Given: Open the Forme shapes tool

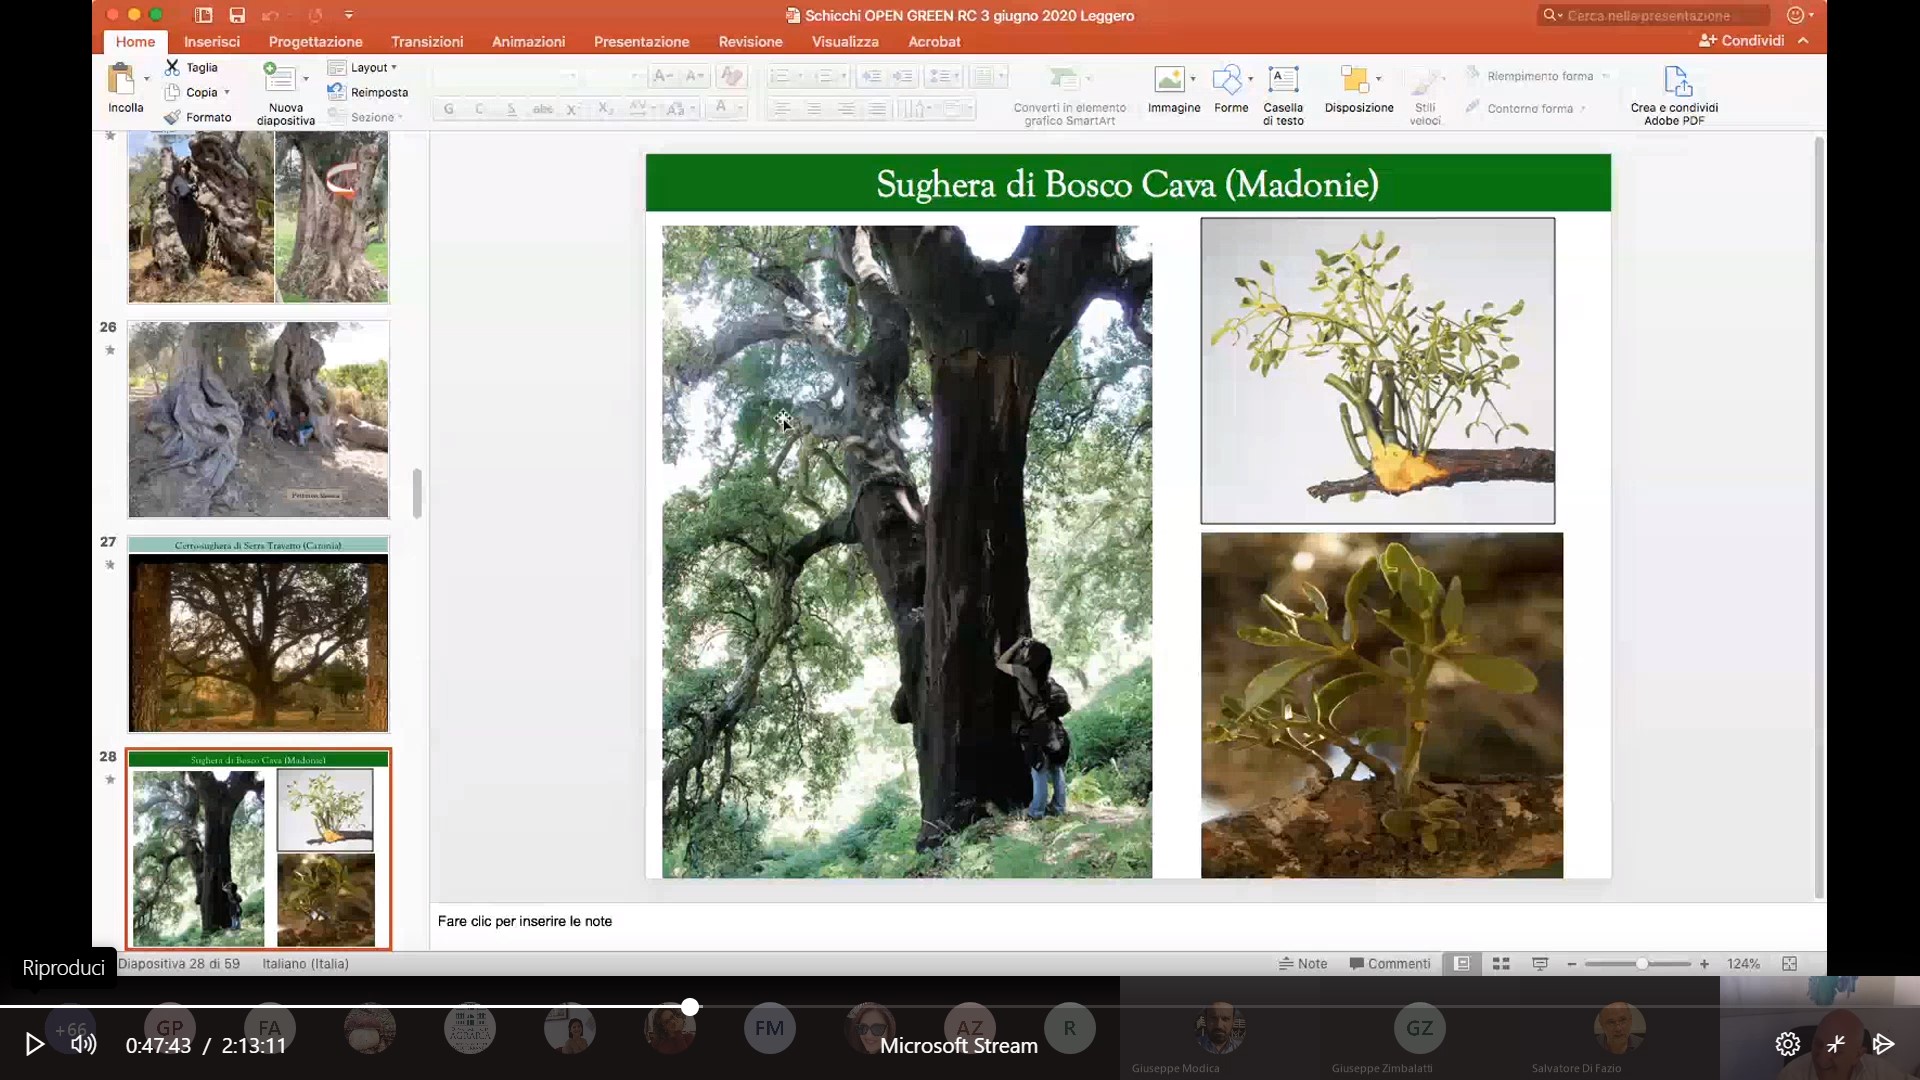Looking at the screenshot, I should point(1226,80).
